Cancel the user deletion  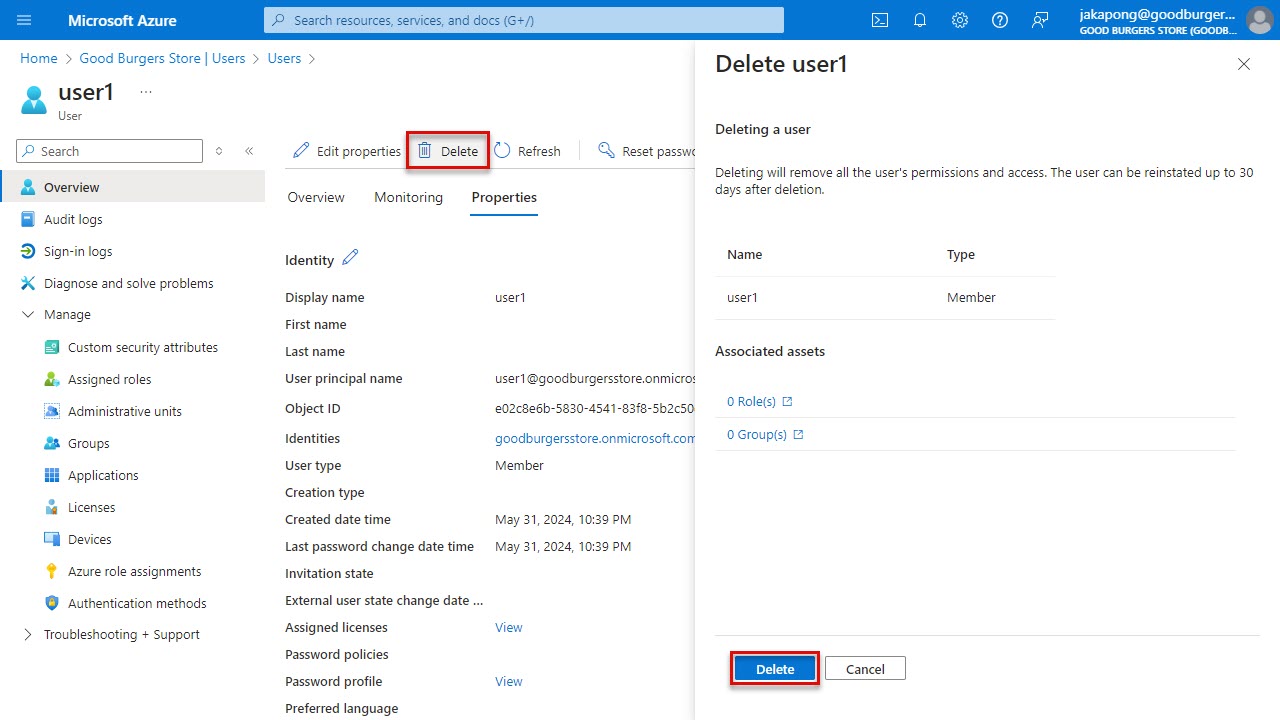(864, 668)
